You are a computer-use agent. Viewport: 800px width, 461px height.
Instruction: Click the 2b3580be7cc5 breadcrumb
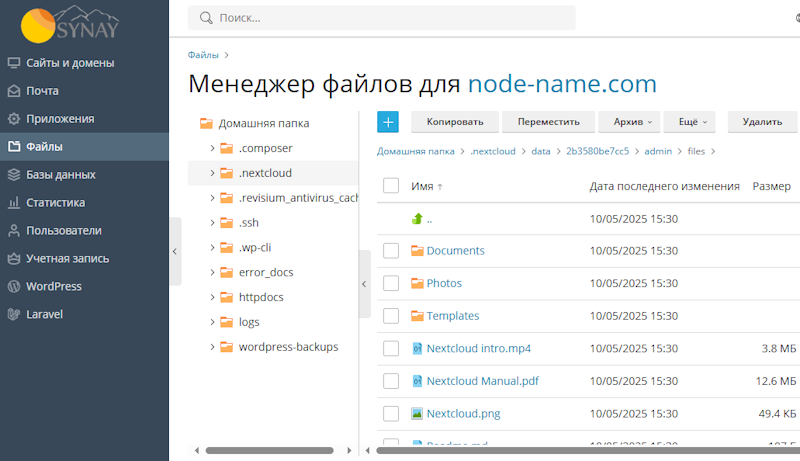pos(597,151)
